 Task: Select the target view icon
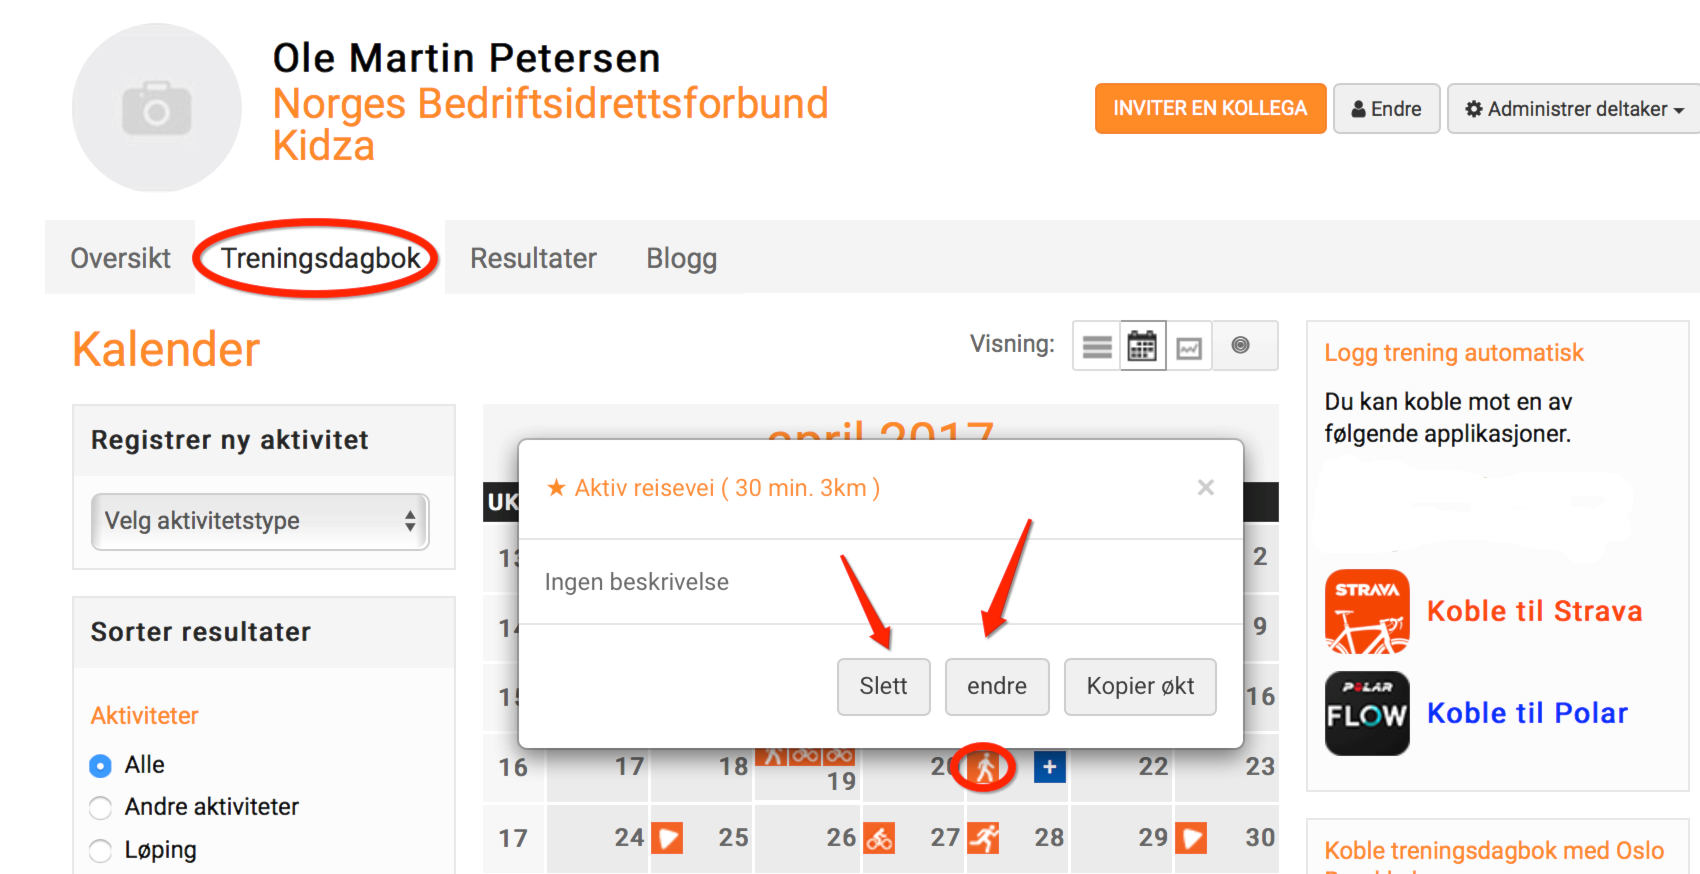click(x=1241, y=346)
